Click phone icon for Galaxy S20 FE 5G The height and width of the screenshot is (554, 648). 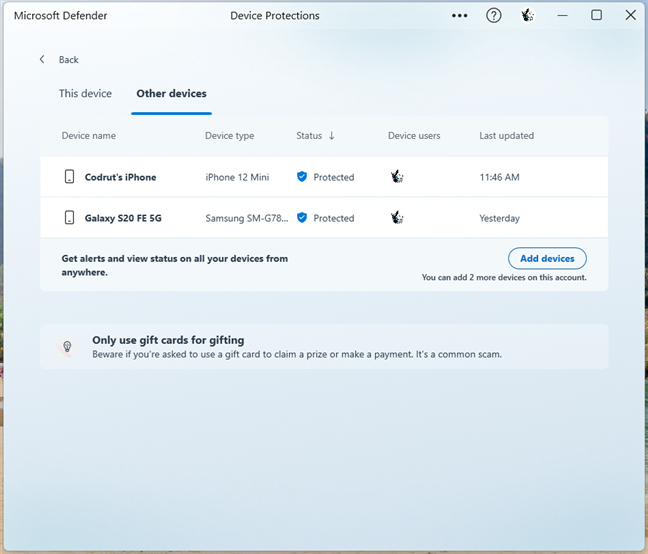click(69, 217)
